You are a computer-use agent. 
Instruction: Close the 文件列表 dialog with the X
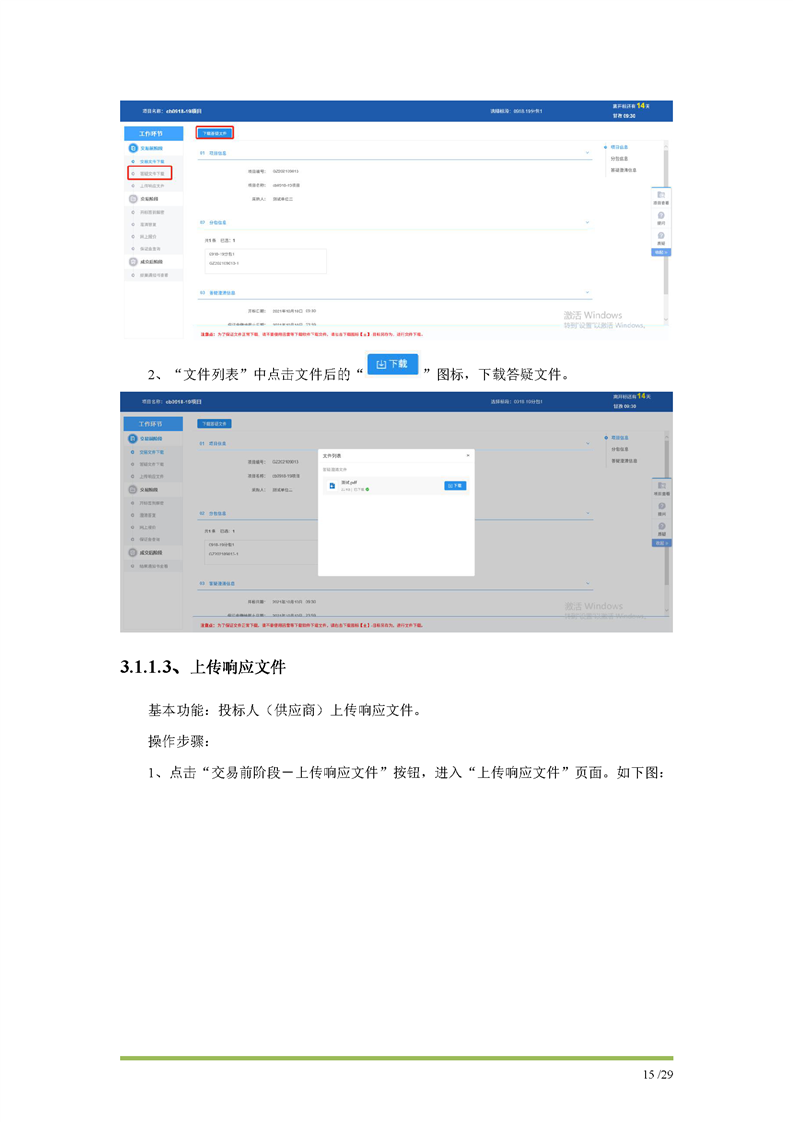coord(468,455)
